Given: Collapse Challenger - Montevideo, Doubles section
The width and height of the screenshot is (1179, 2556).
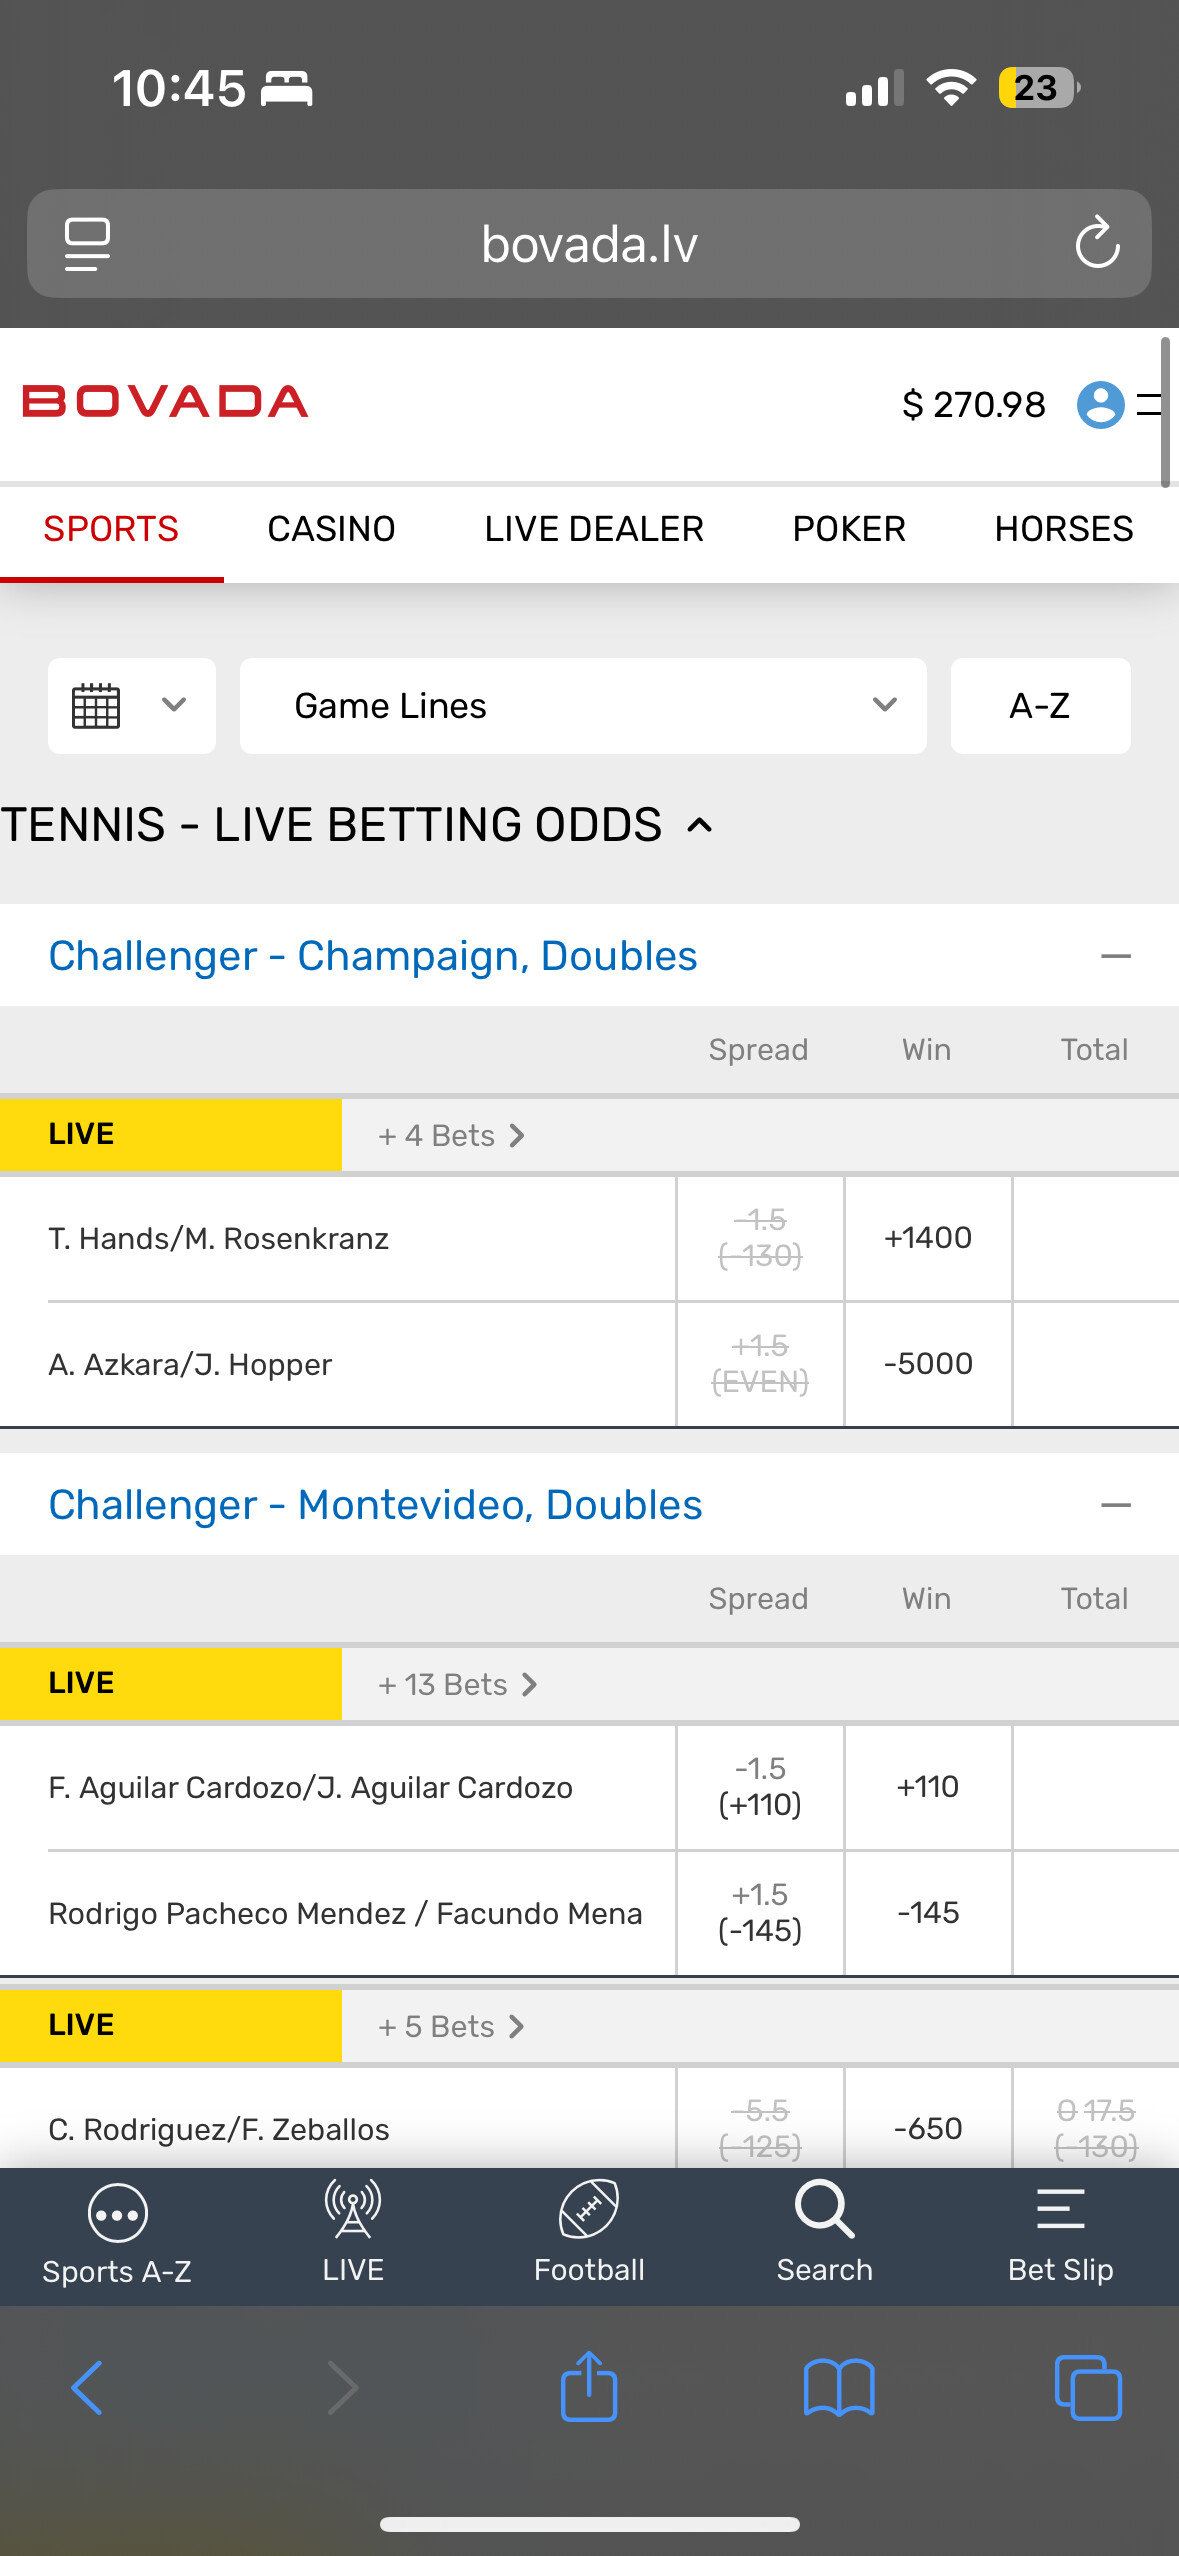Looking at the screenshot, I should (x=1115, y=1505).
